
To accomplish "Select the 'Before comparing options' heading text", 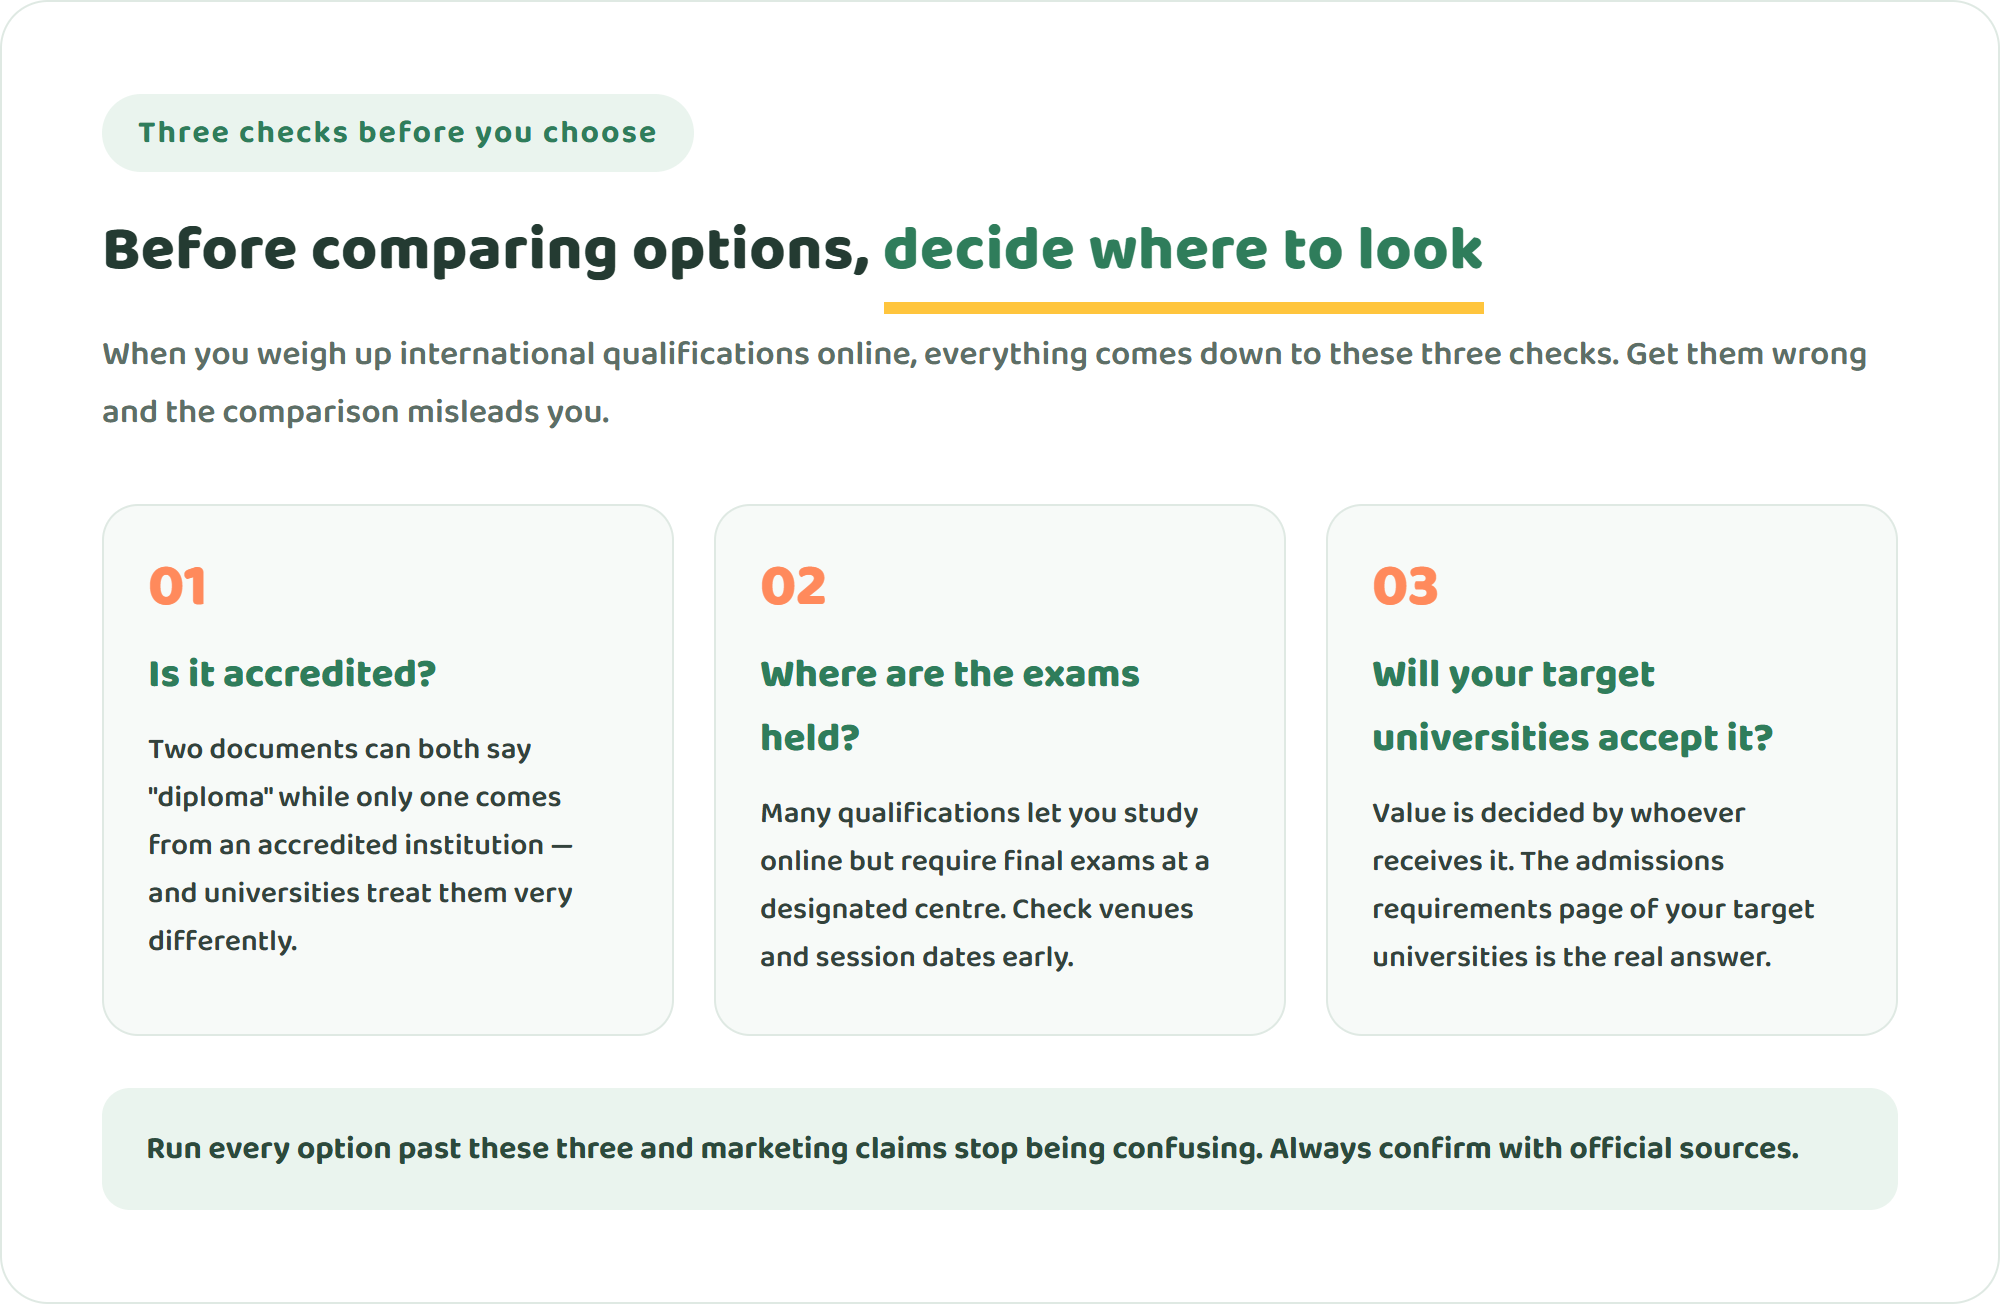I will [x=487, y=249].
